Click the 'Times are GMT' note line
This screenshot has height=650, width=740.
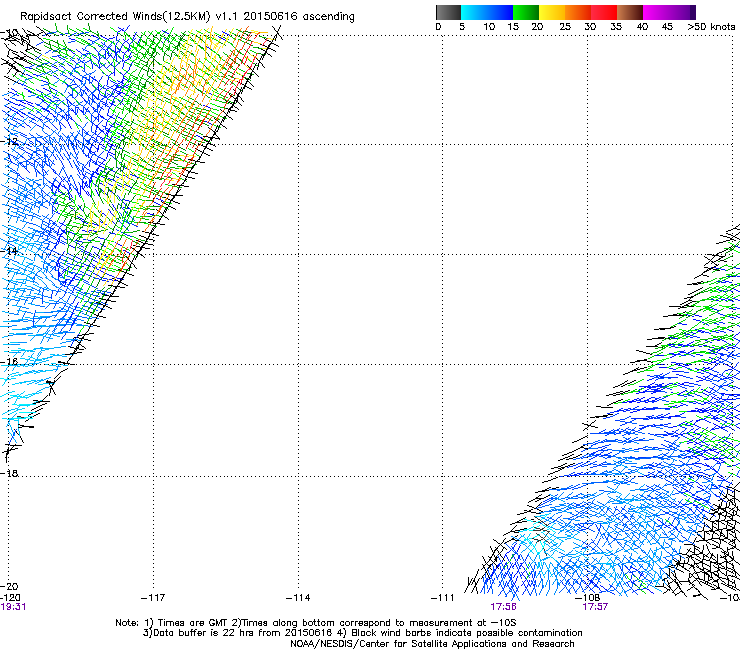(x=316, y=623)
